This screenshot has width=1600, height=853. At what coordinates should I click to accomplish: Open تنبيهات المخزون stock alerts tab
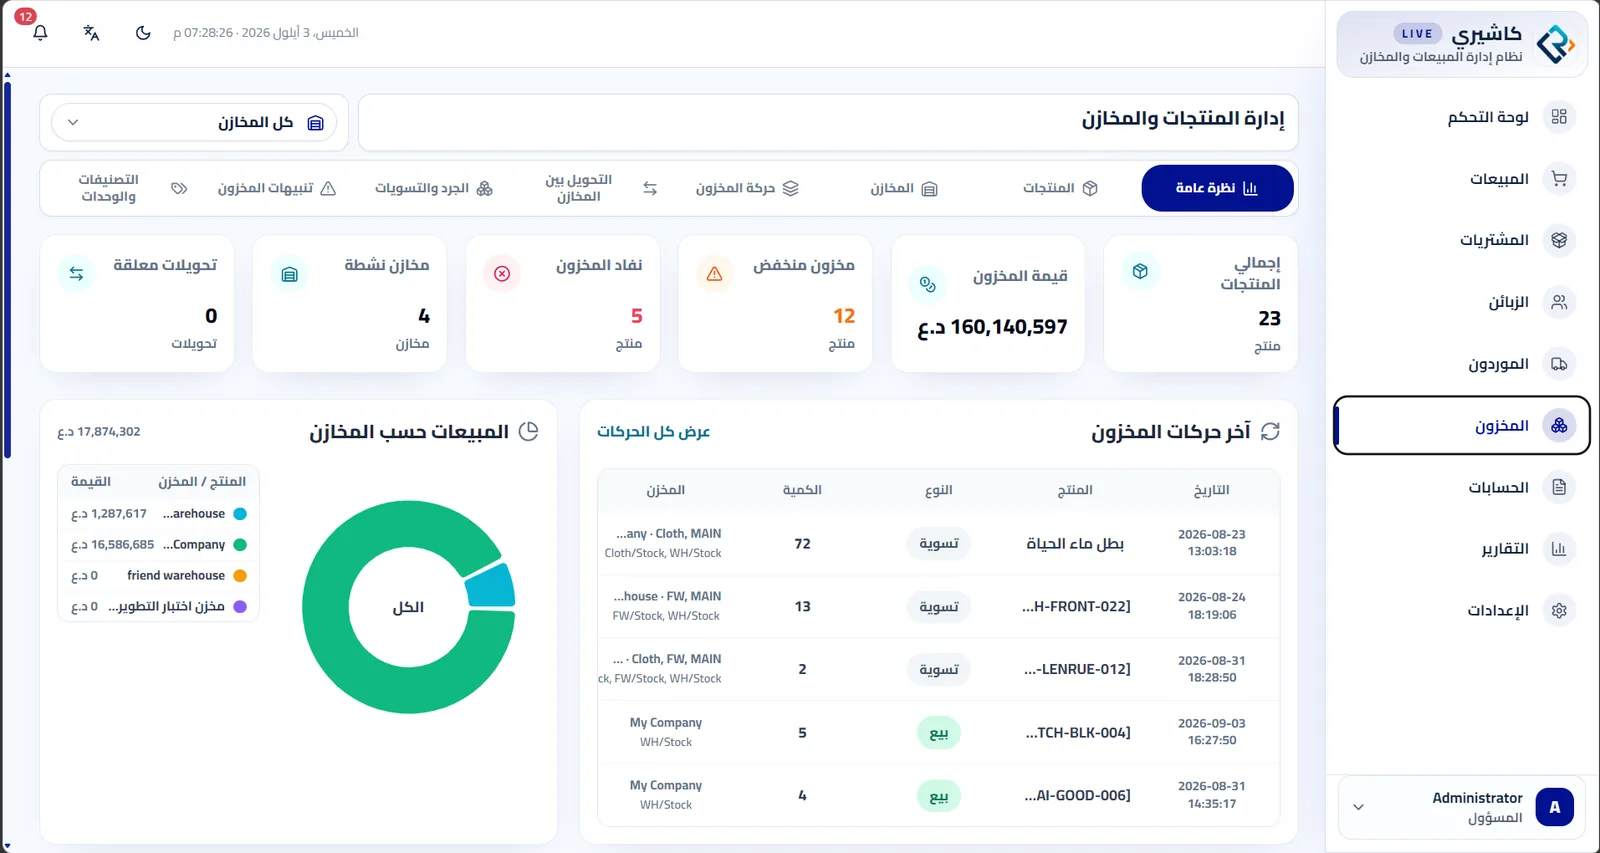(277, 188)
